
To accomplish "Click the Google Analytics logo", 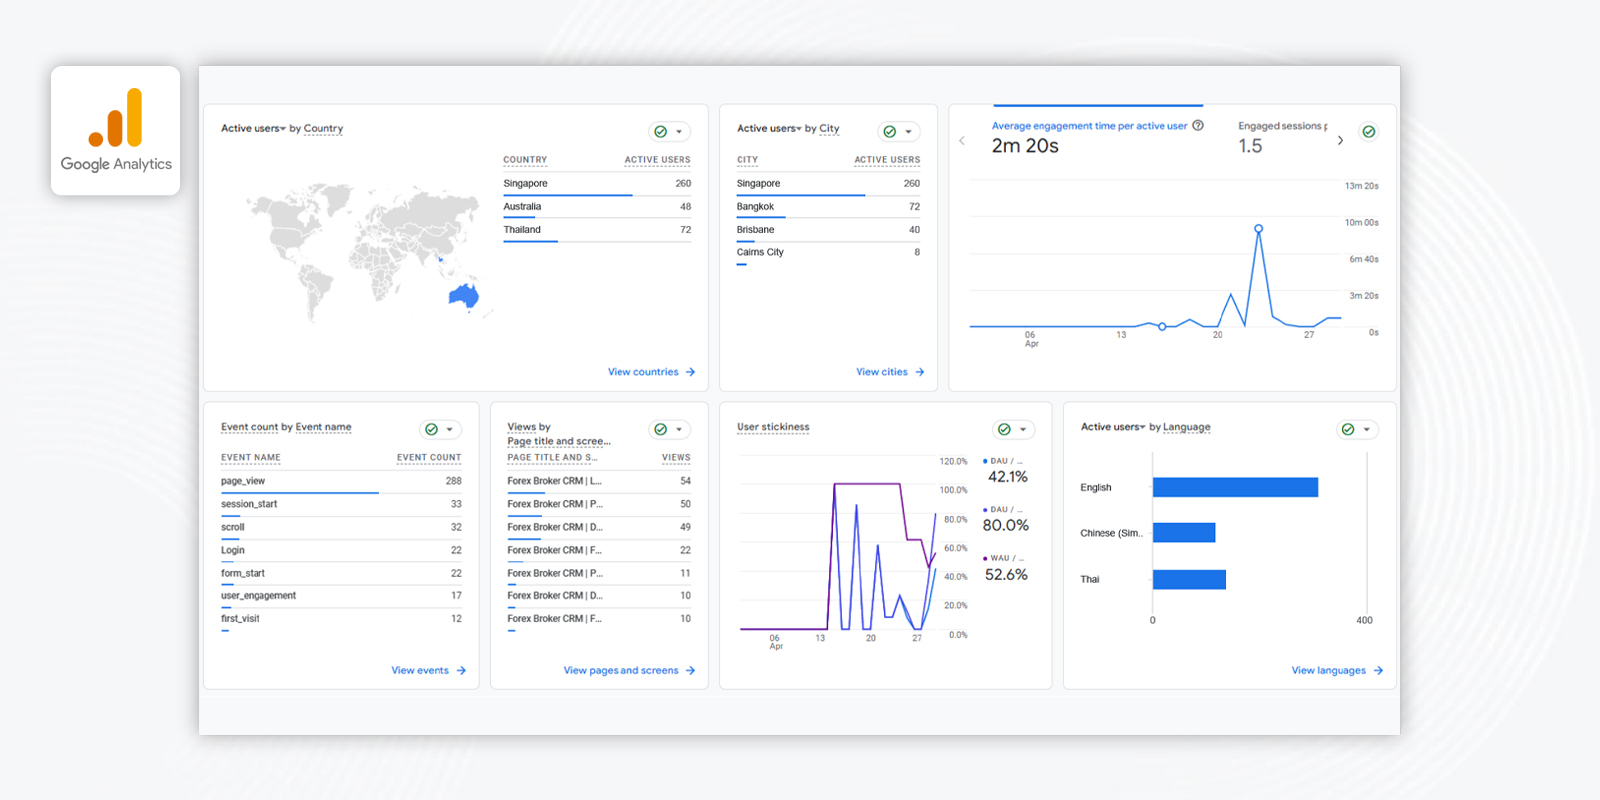I will coord(115,131).
